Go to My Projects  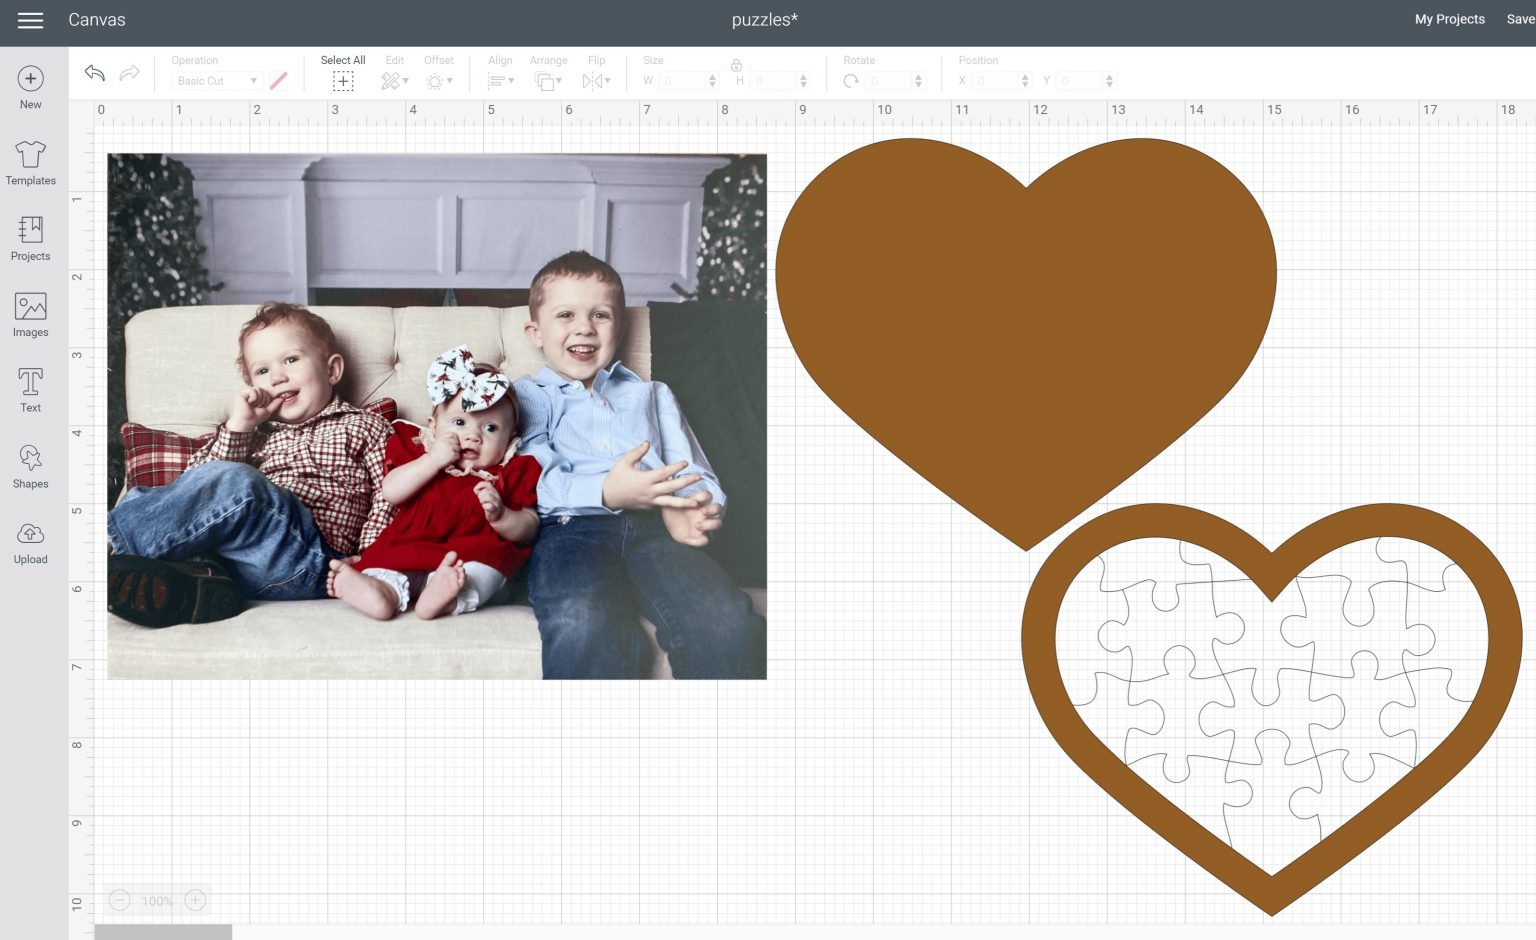click(x=1449, y=19)
